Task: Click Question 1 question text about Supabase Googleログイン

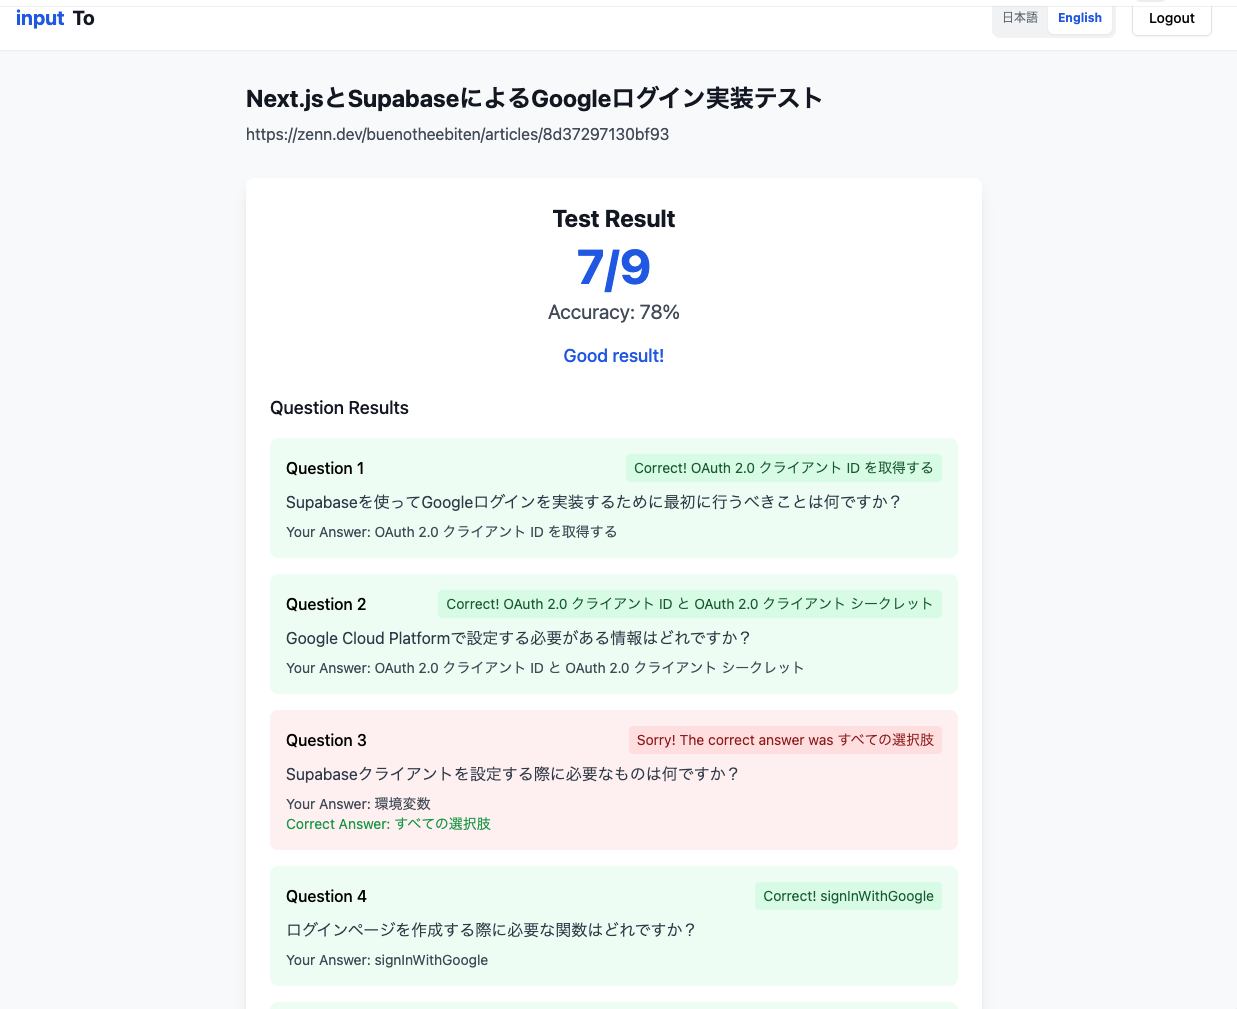Action: 594,502
